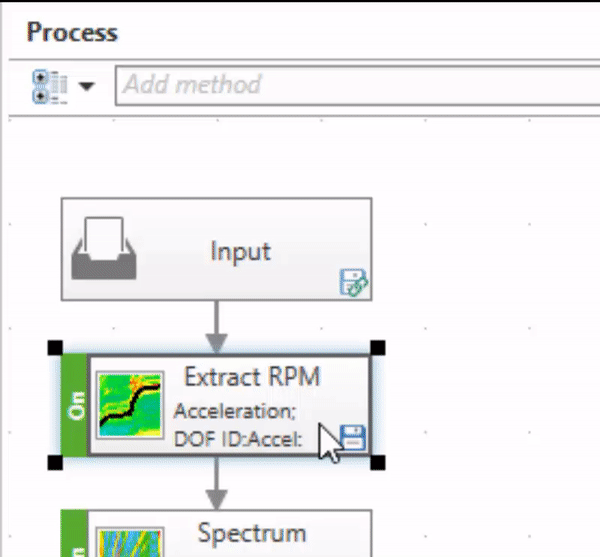Click the Extract RPM thumbnail icon

(x=130, y=405)
